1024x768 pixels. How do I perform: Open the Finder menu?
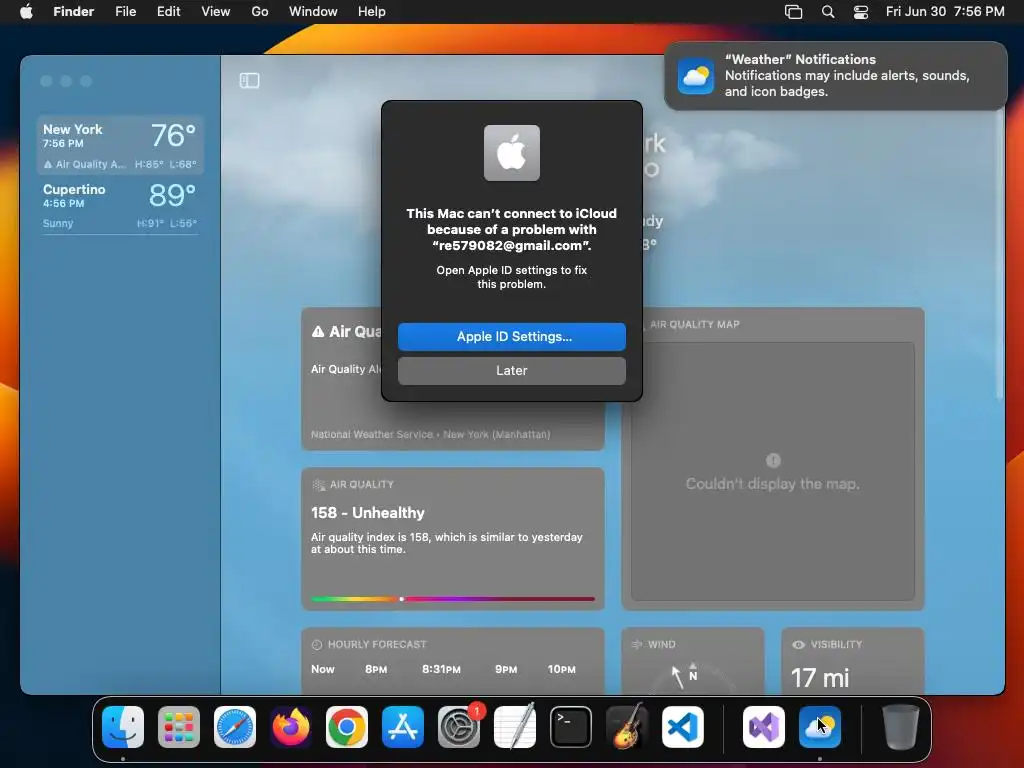click(x=74, y=12)
